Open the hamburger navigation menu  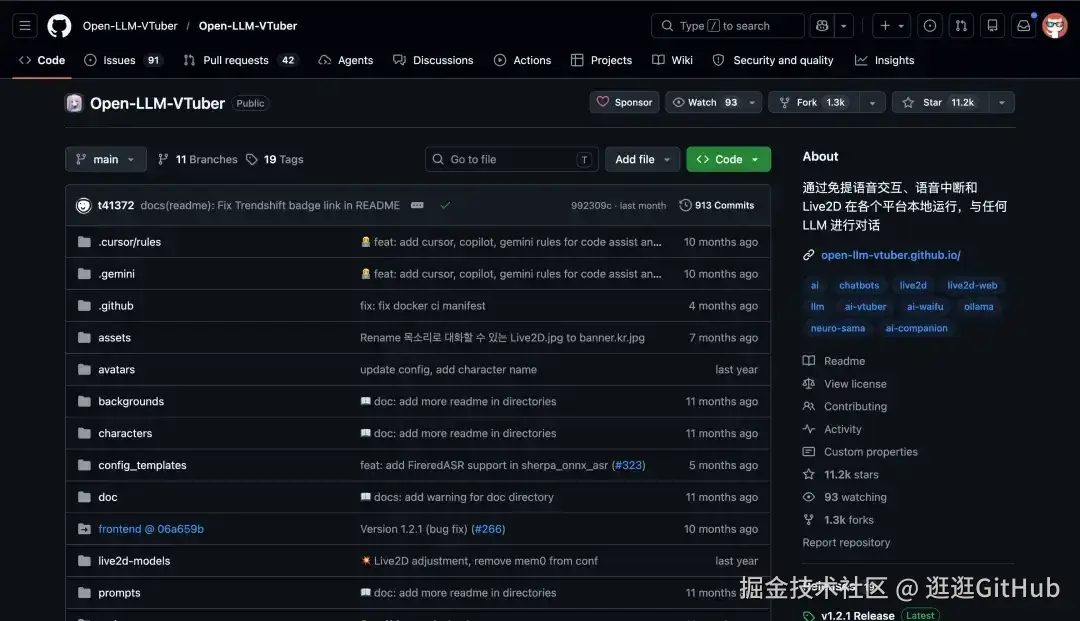click(25, 26)
